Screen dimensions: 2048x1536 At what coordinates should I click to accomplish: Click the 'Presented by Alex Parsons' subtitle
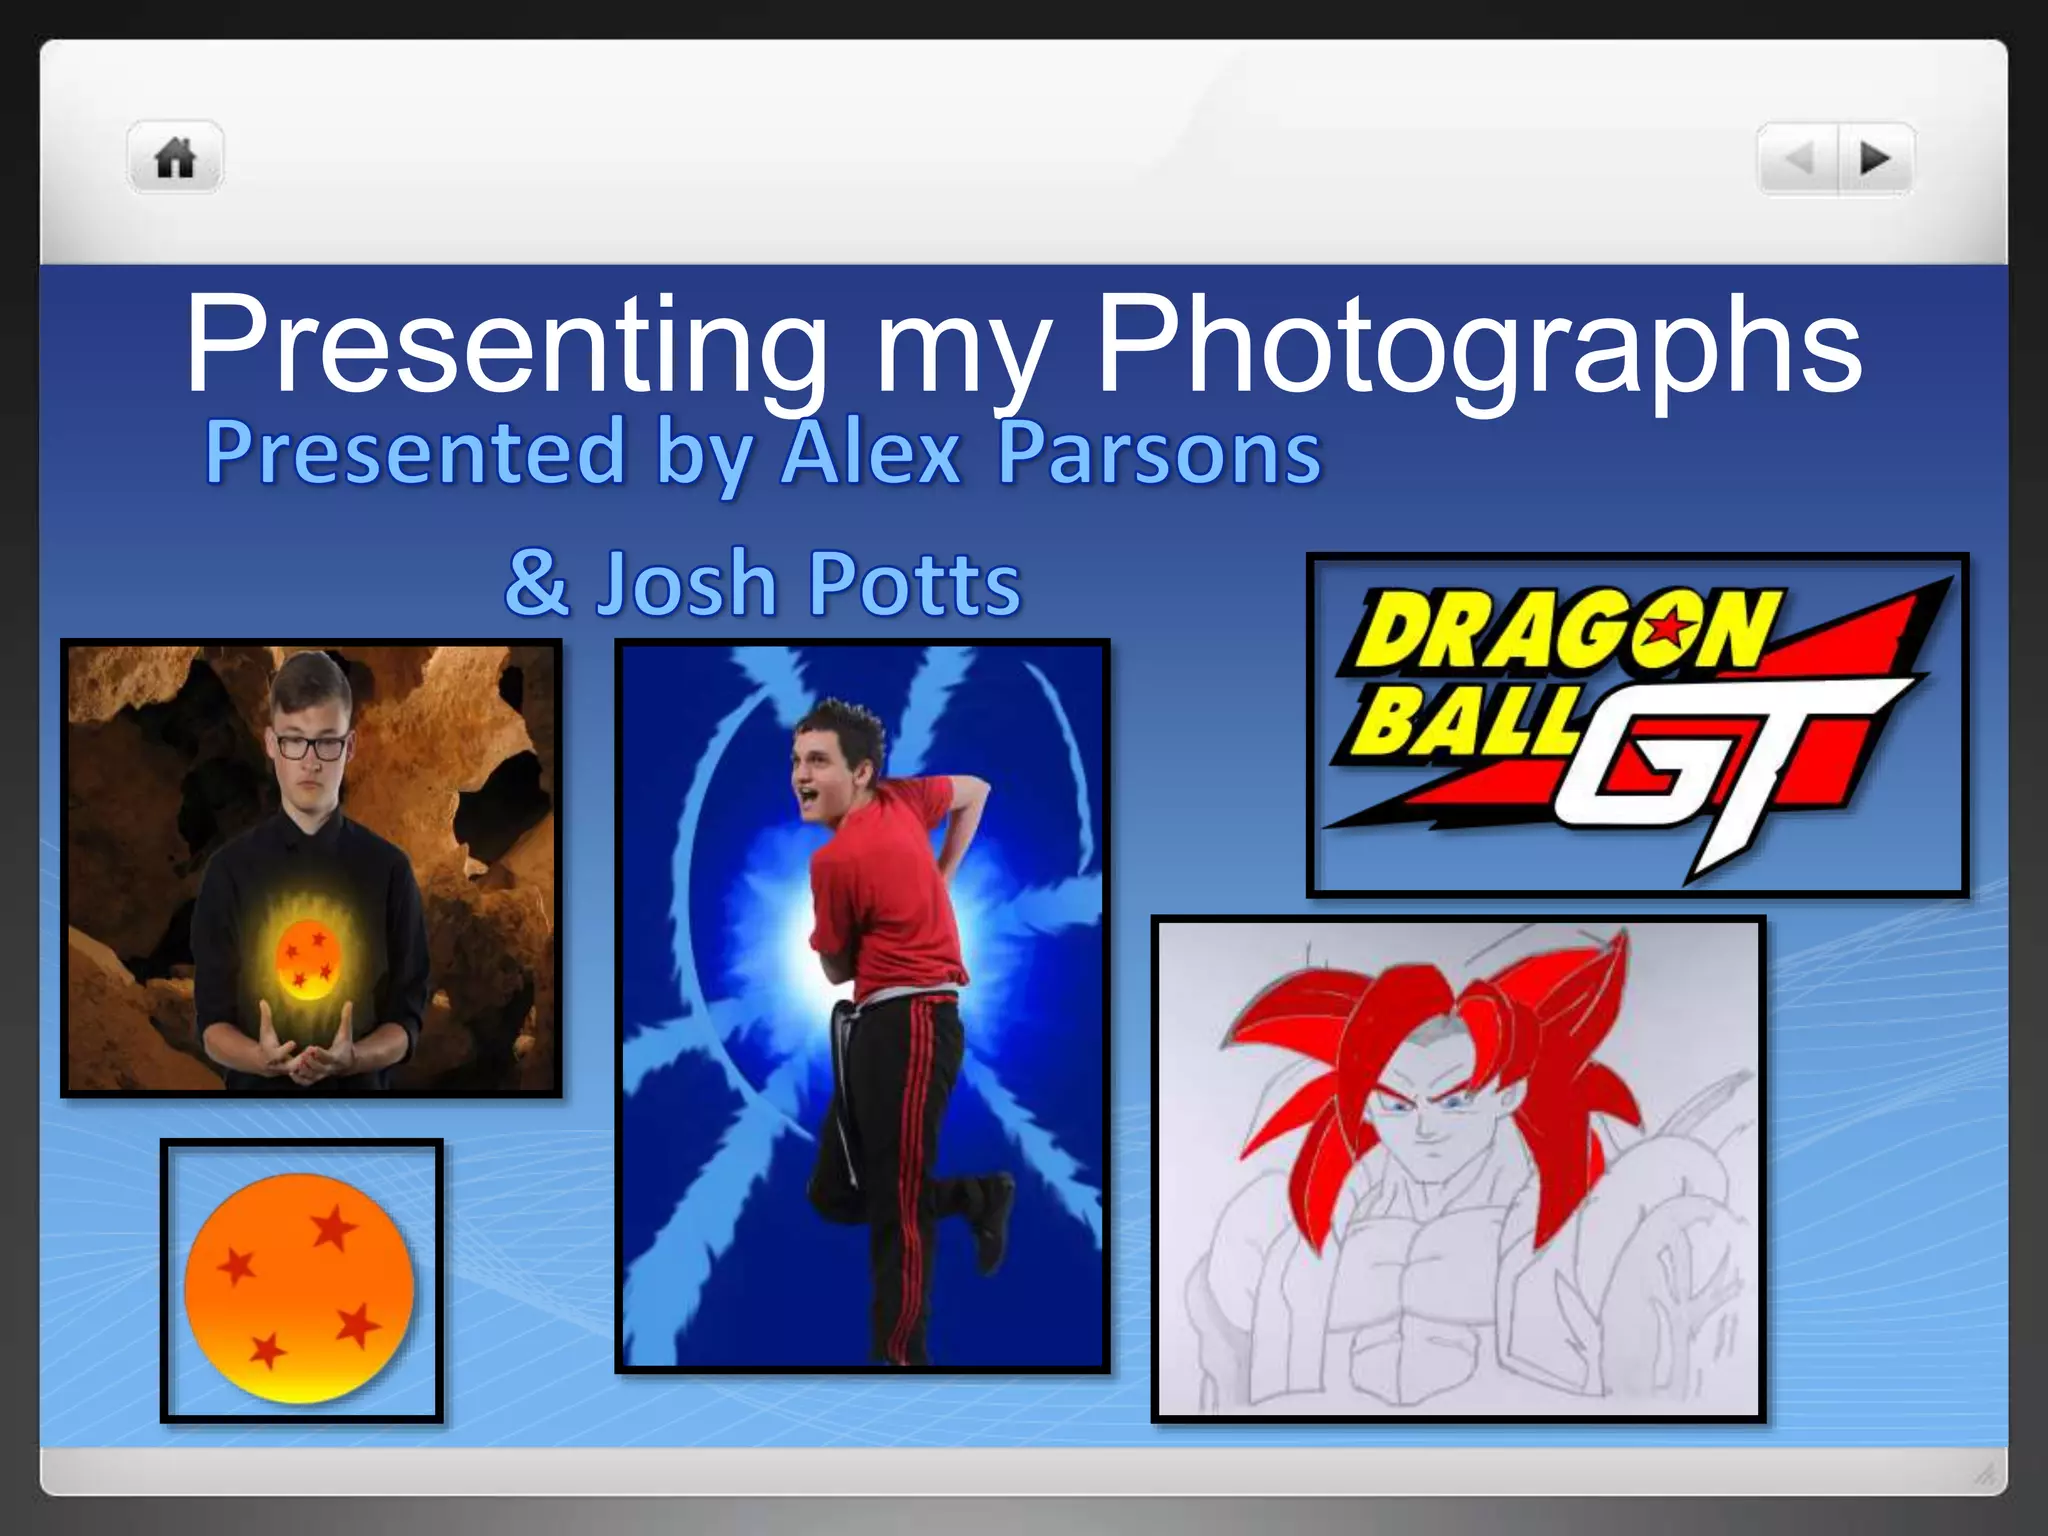tap(763, 453)
